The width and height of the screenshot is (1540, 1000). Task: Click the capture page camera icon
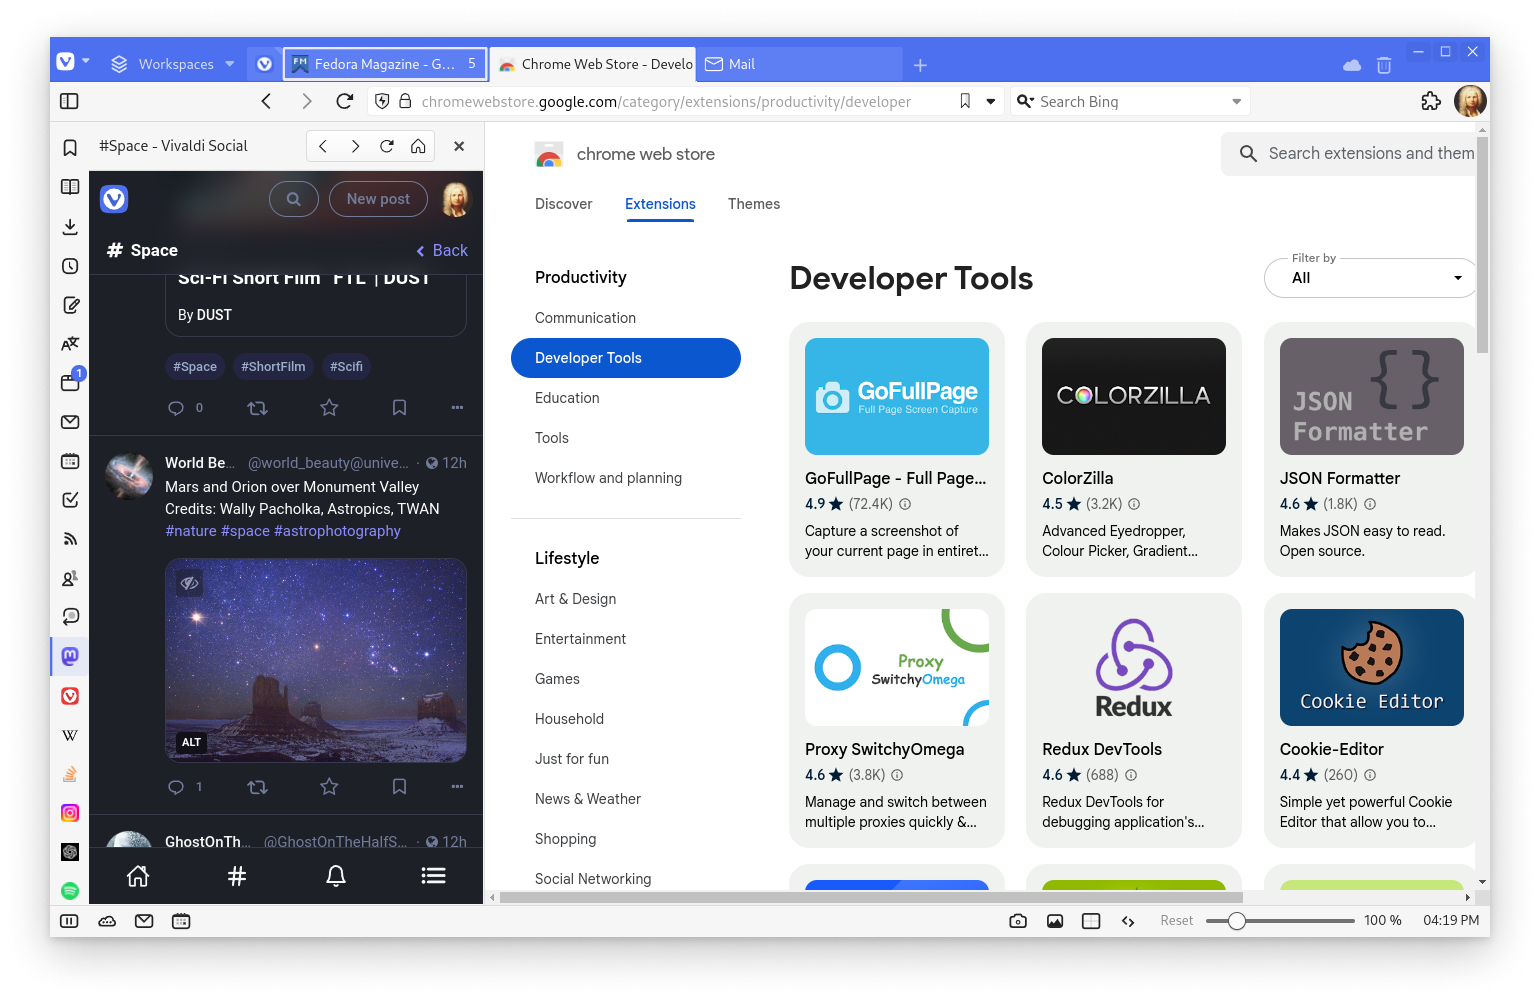(1018, 921)
